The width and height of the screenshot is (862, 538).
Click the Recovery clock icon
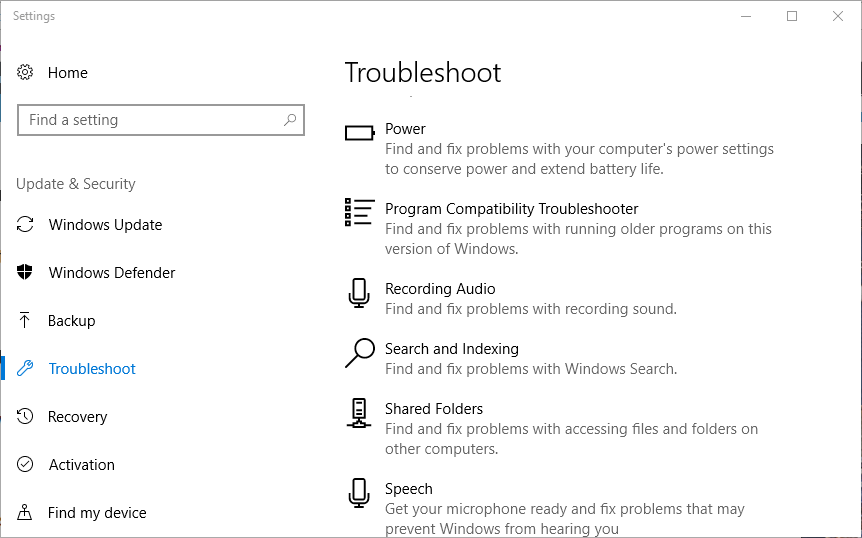pyautogui.click(x=25, y=416)
